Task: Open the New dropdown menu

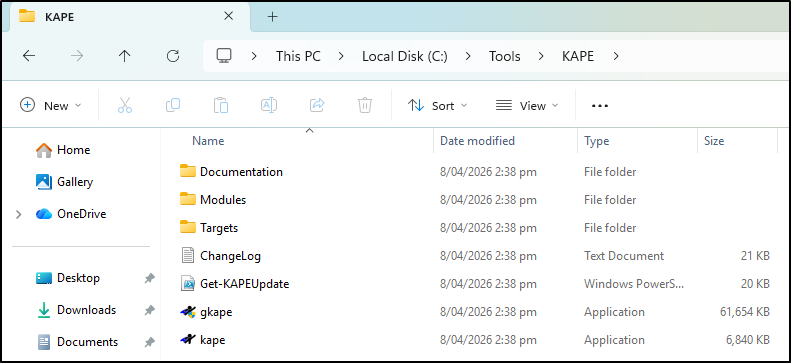Action: click(x=50, y=105)
